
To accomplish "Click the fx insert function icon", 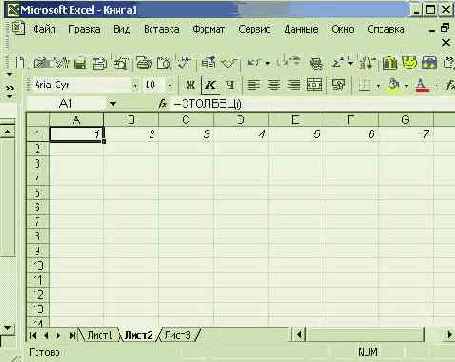I will pyautogui.click(x=162, y=104).
